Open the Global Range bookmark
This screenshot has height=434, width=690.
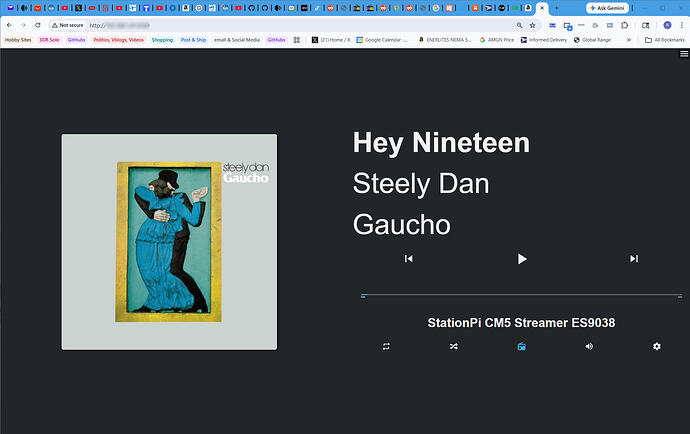(592, 40)
